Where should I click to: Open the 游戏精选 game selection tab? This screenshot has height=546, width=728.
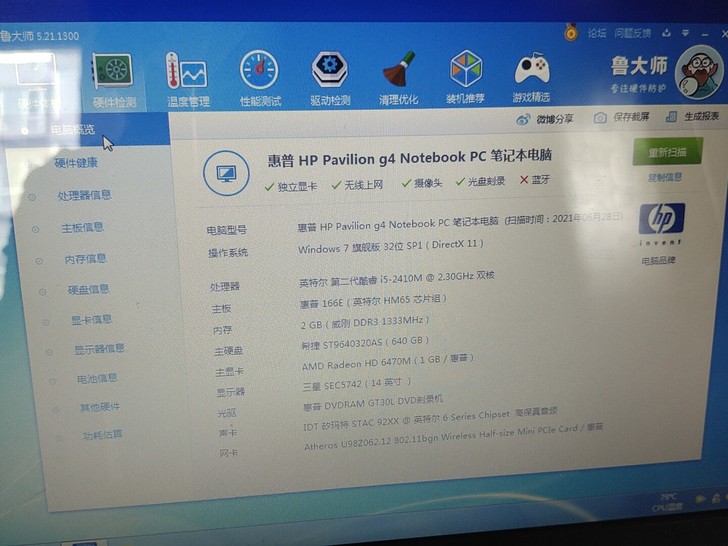(x=532, y=77)
